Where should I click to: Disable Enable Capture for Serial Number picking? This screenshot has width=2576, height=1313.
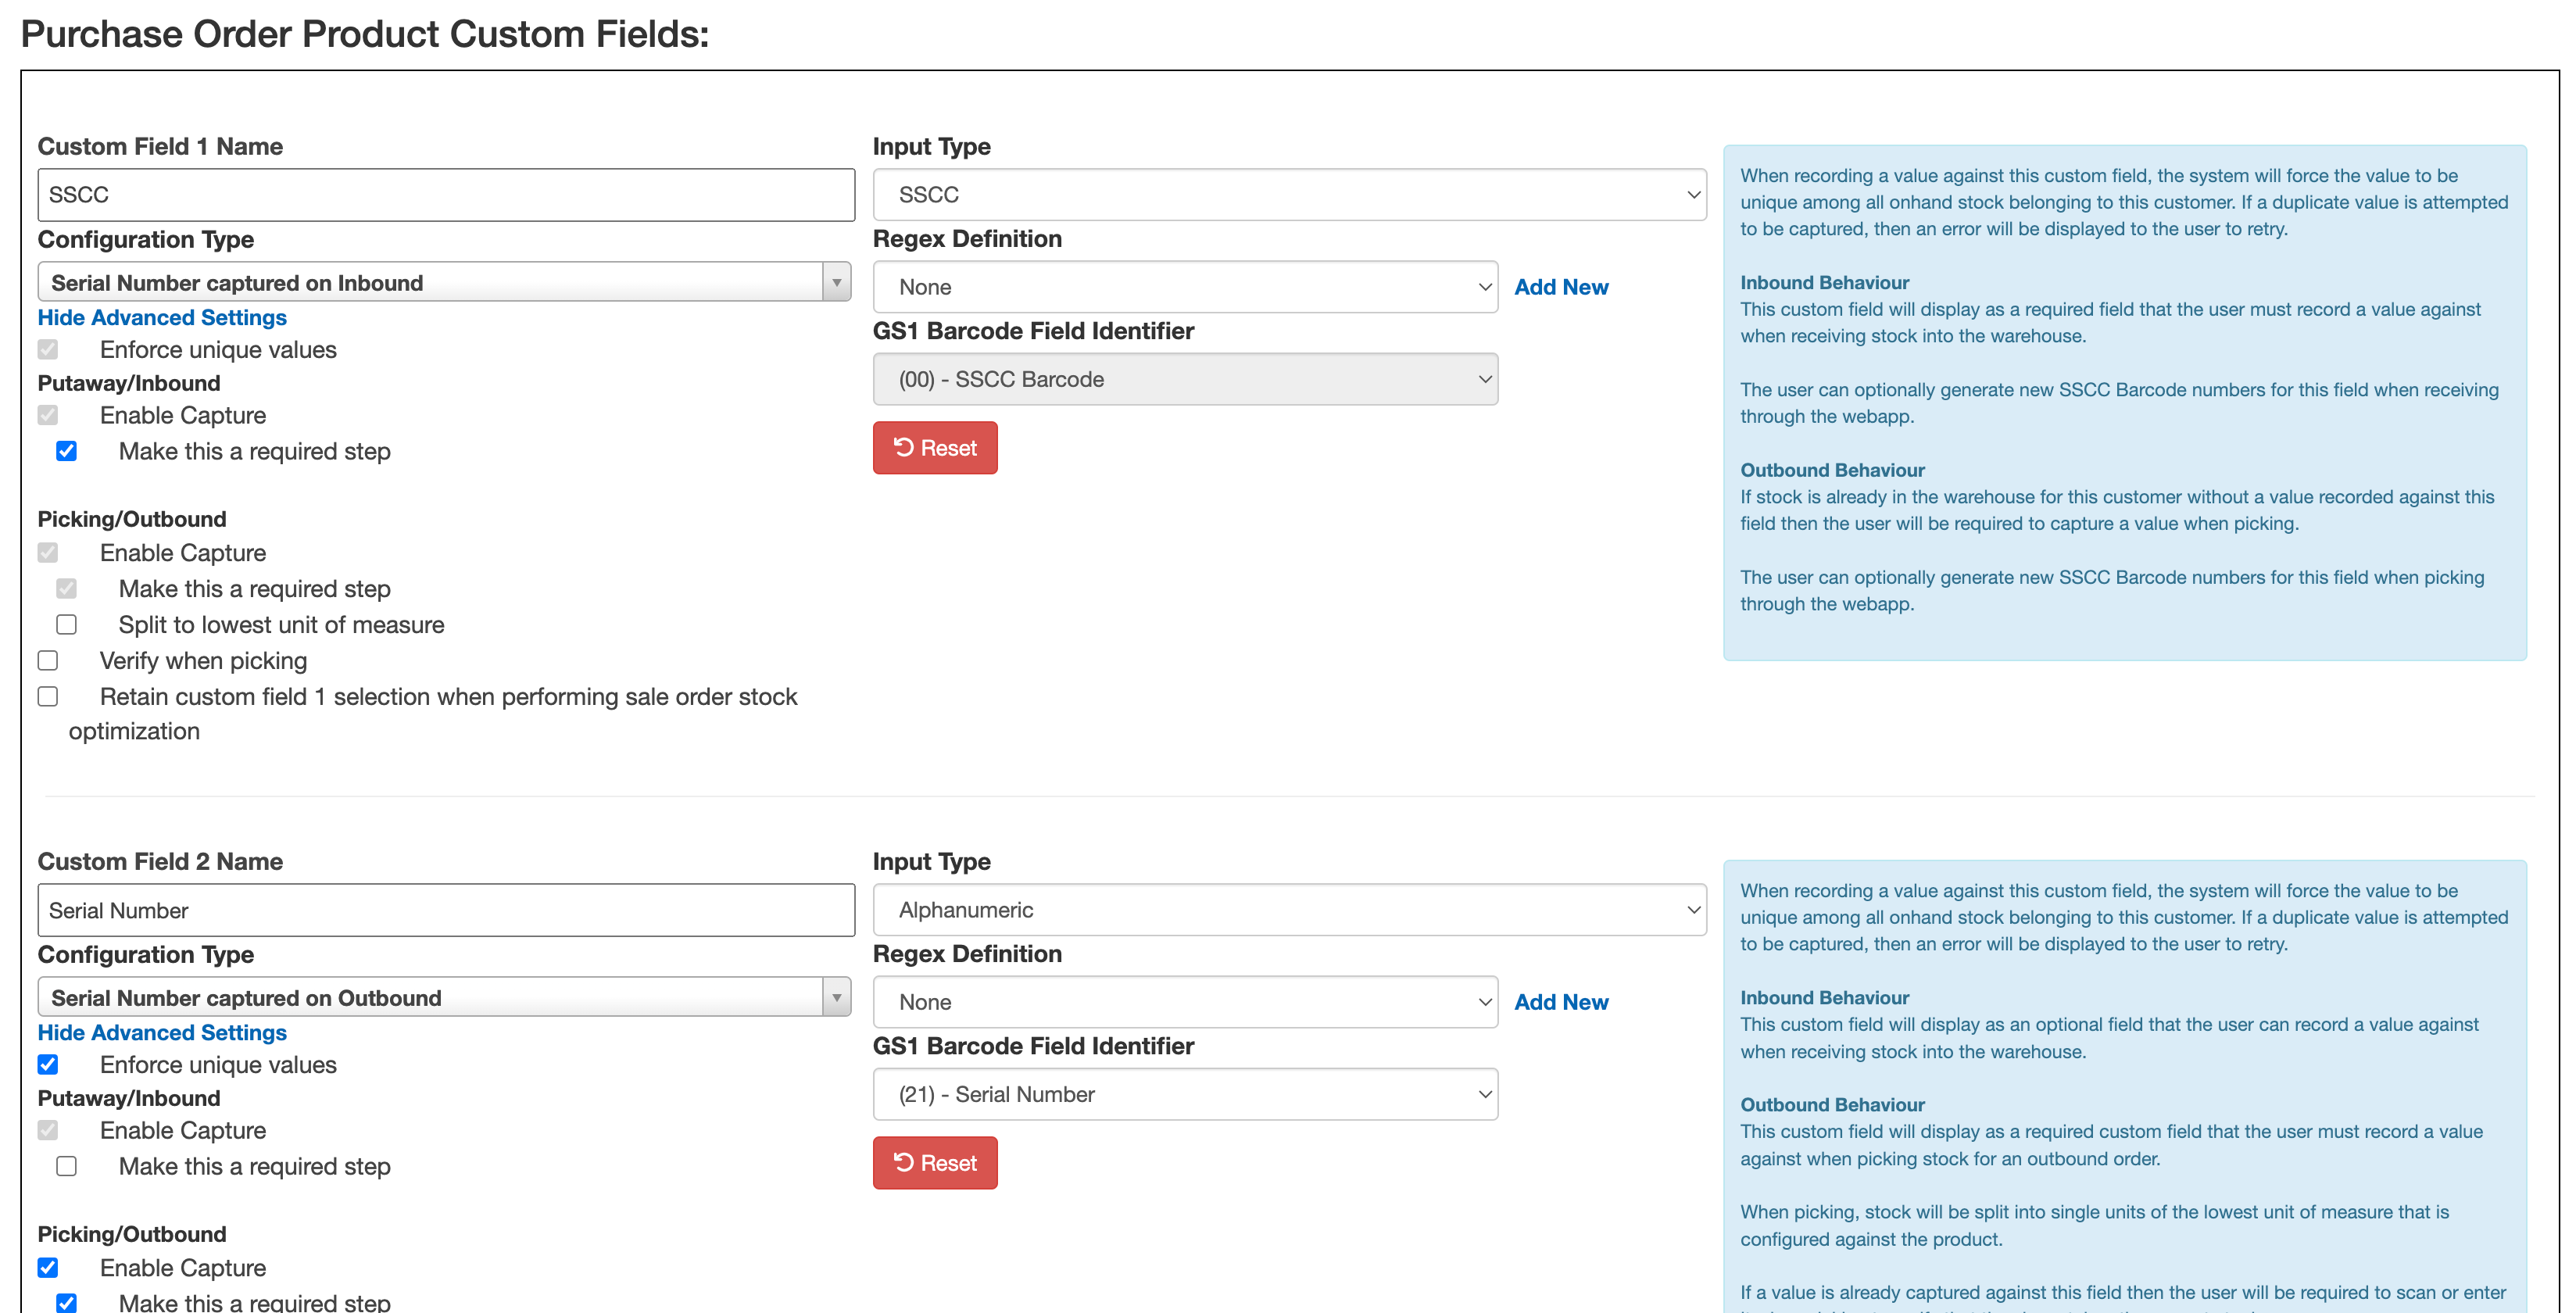click(x=47, y=1267)
